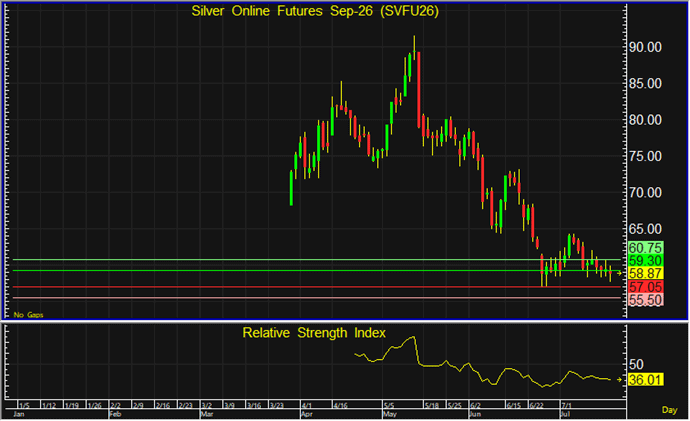Select the 4/16 date marker on timeline
This screenshot has width=690, height=421.
point(340,405)
